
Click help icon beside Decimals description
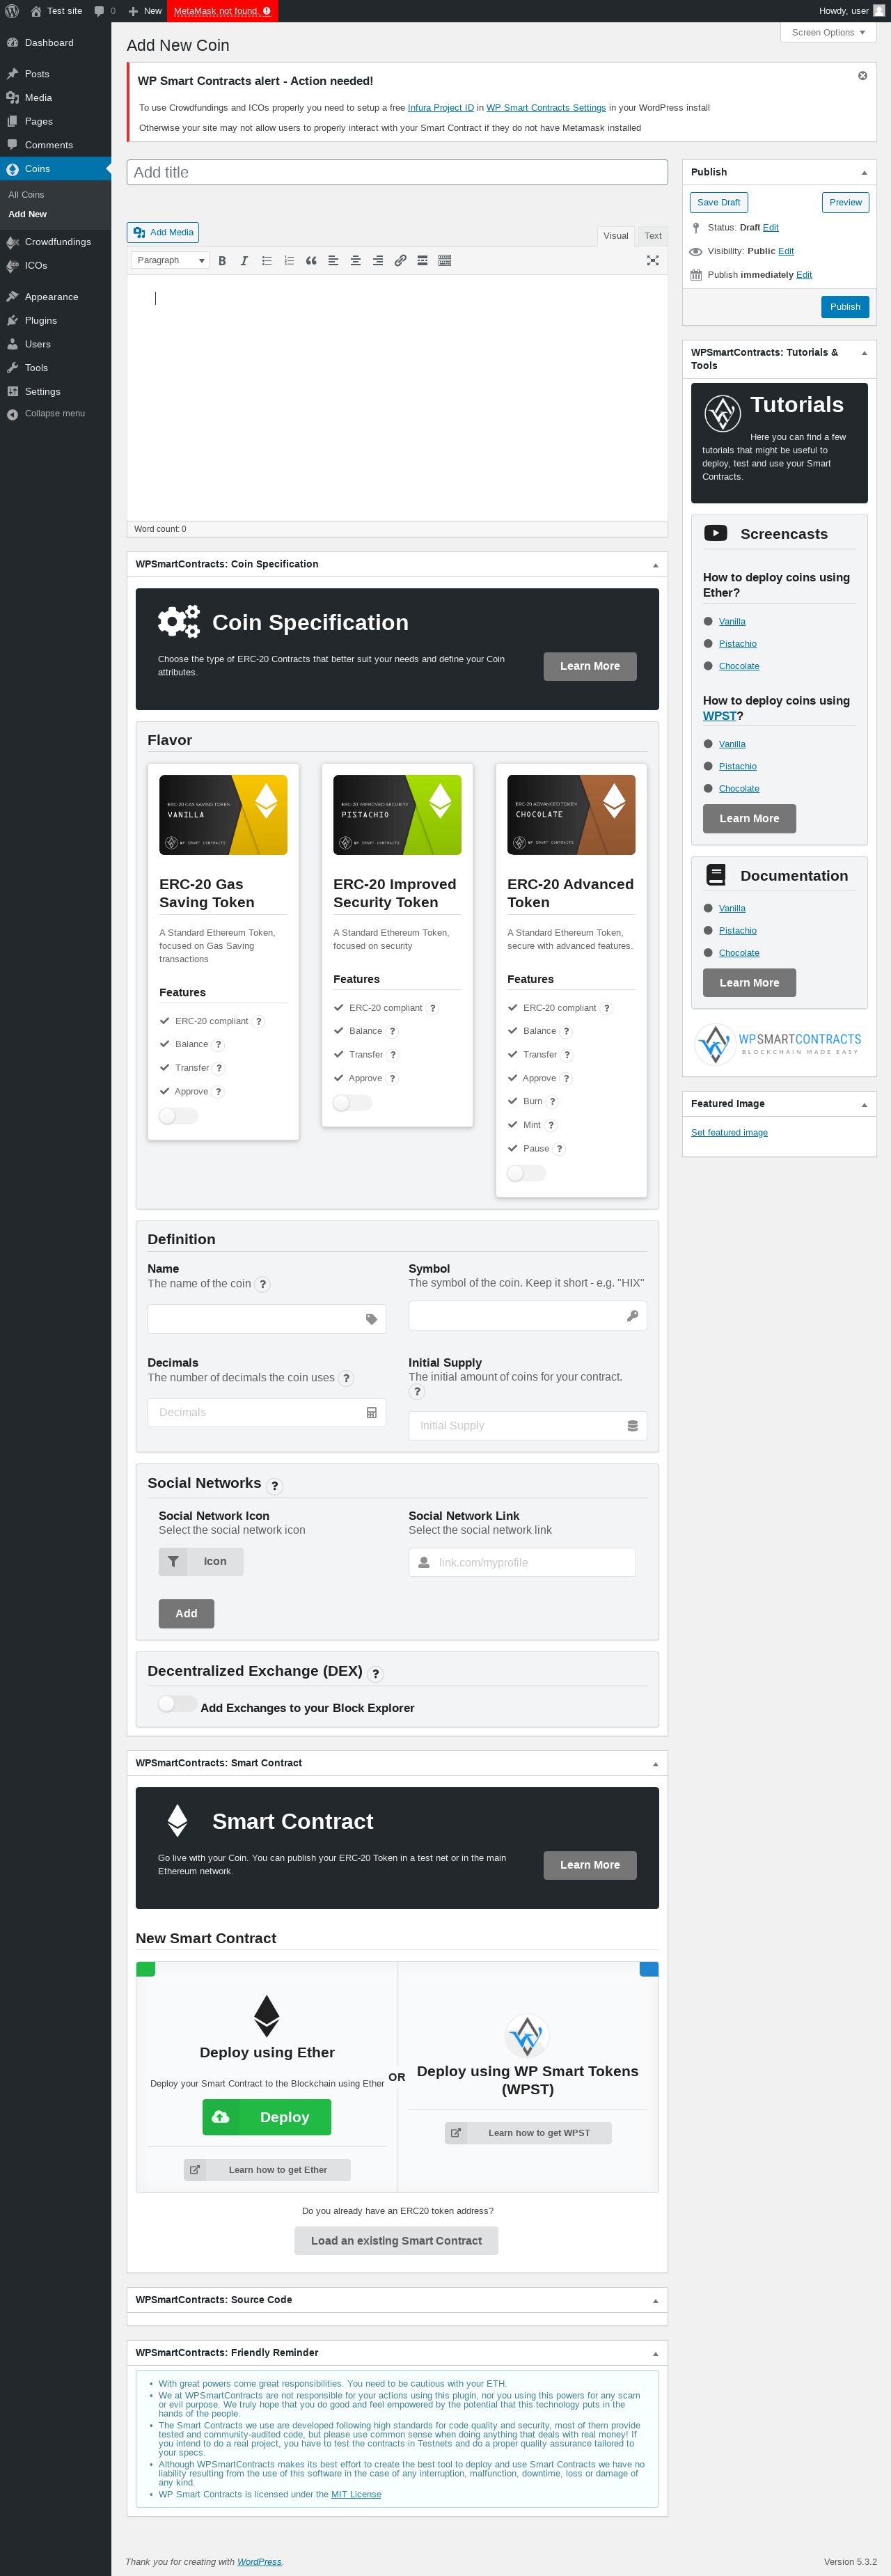[x=346, y=1379]
